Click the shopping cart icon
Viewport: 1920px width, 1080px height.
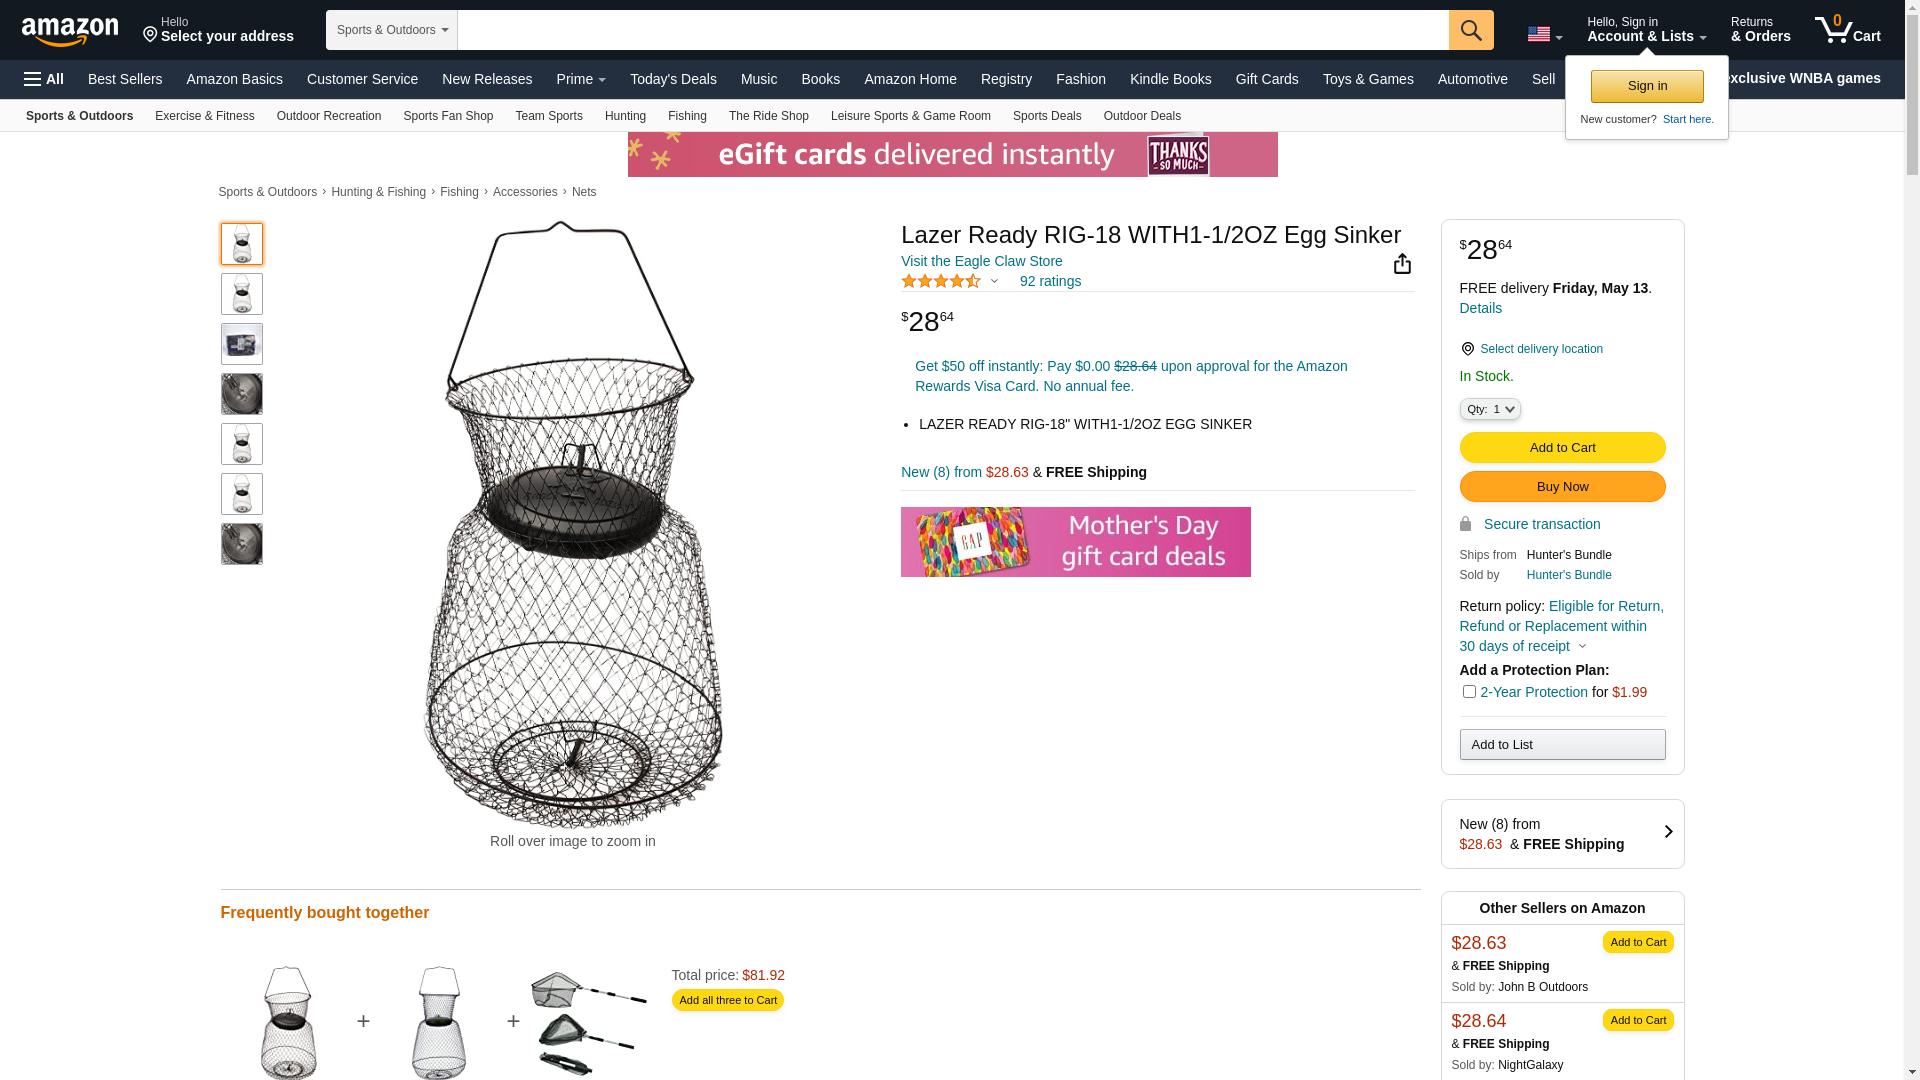(x=1847, y=30)
